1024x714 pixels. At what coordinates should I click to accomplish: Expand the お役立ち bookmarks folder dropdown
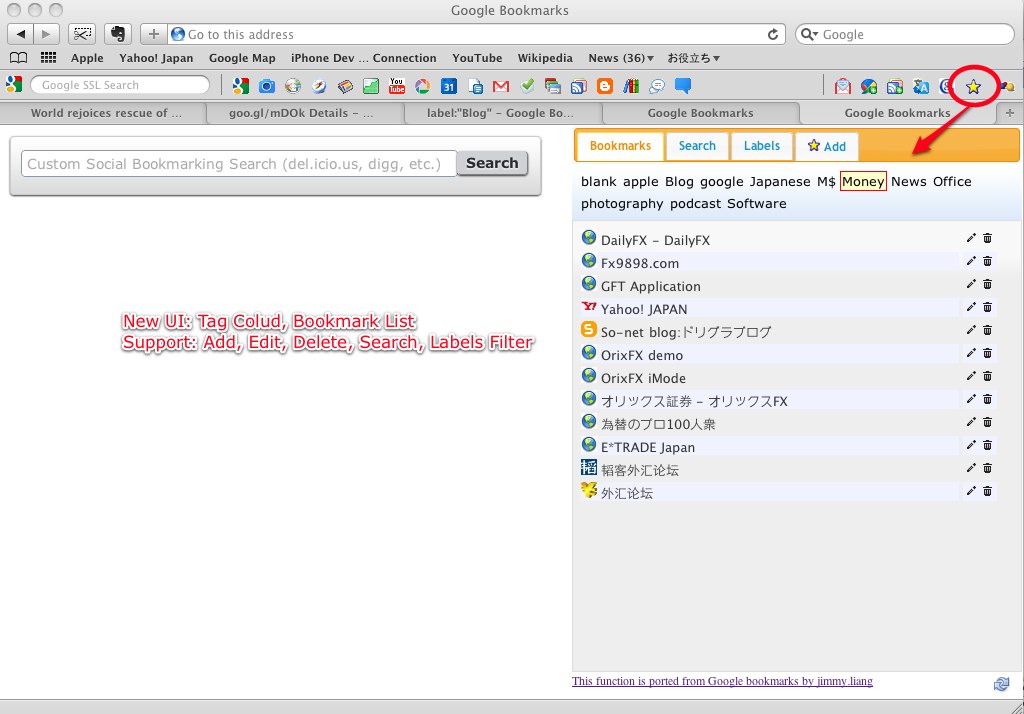pos(693,58)
